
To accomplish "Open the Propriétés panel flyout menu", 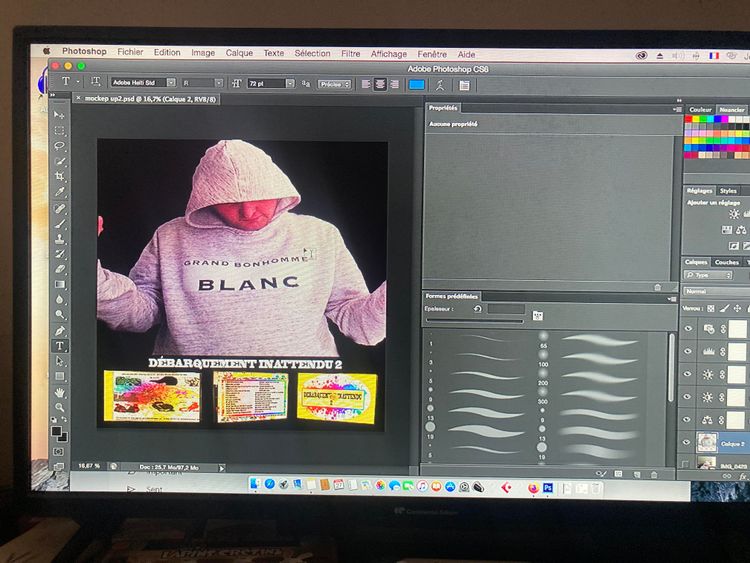I will pos(677,110).
